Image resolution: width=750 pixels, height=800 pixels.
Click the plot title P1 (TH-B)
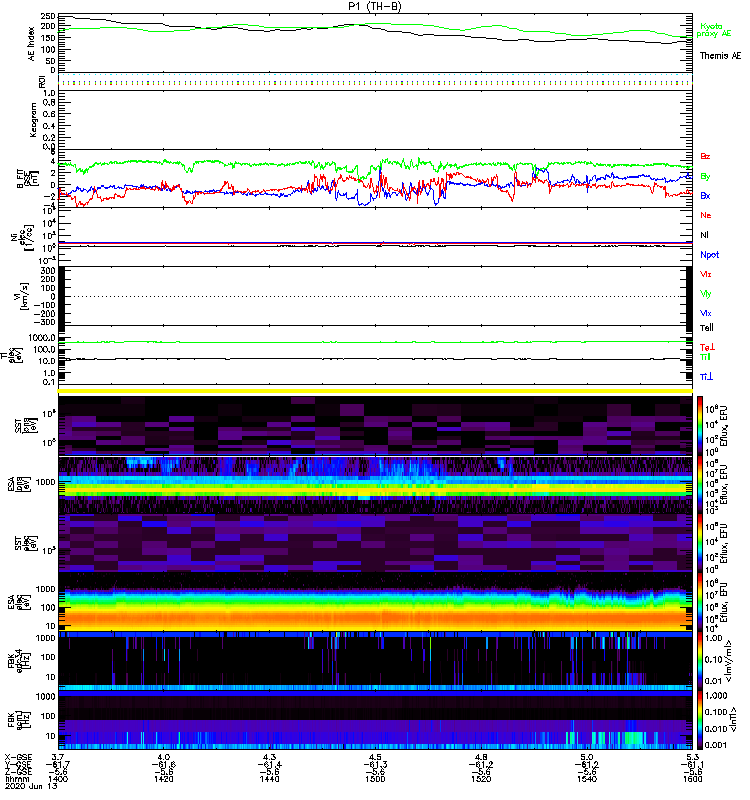374,6
